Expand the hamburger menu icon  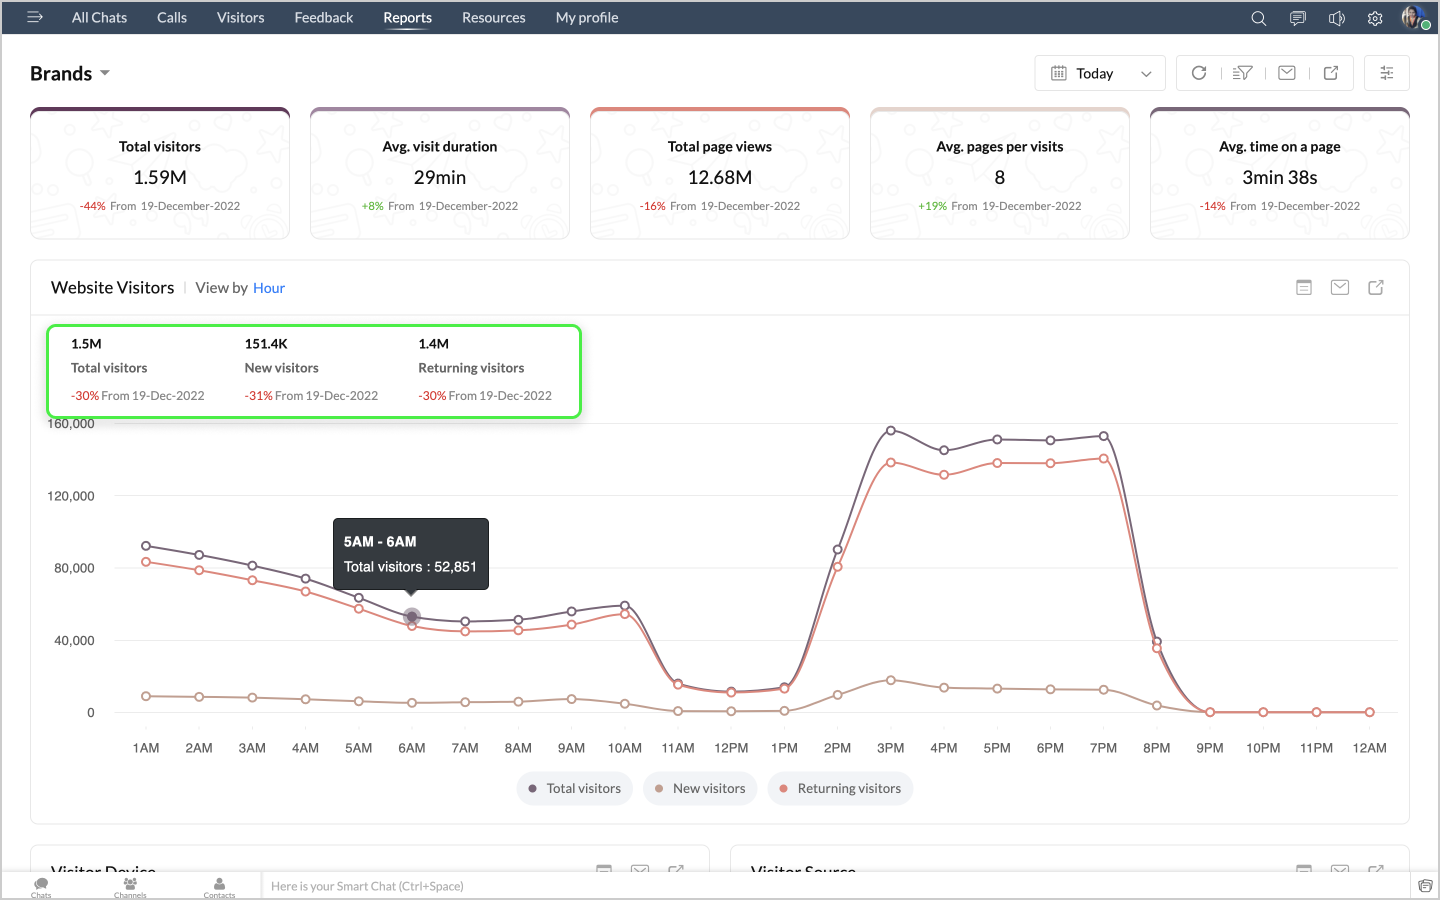35,17
